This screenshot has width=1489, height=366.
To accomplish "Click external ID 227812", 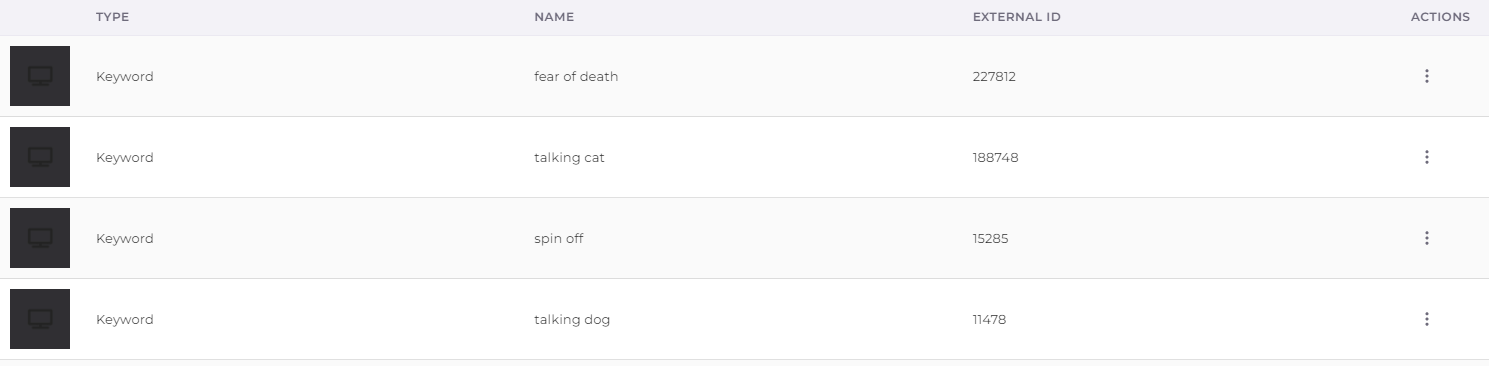I will (994, 76).
